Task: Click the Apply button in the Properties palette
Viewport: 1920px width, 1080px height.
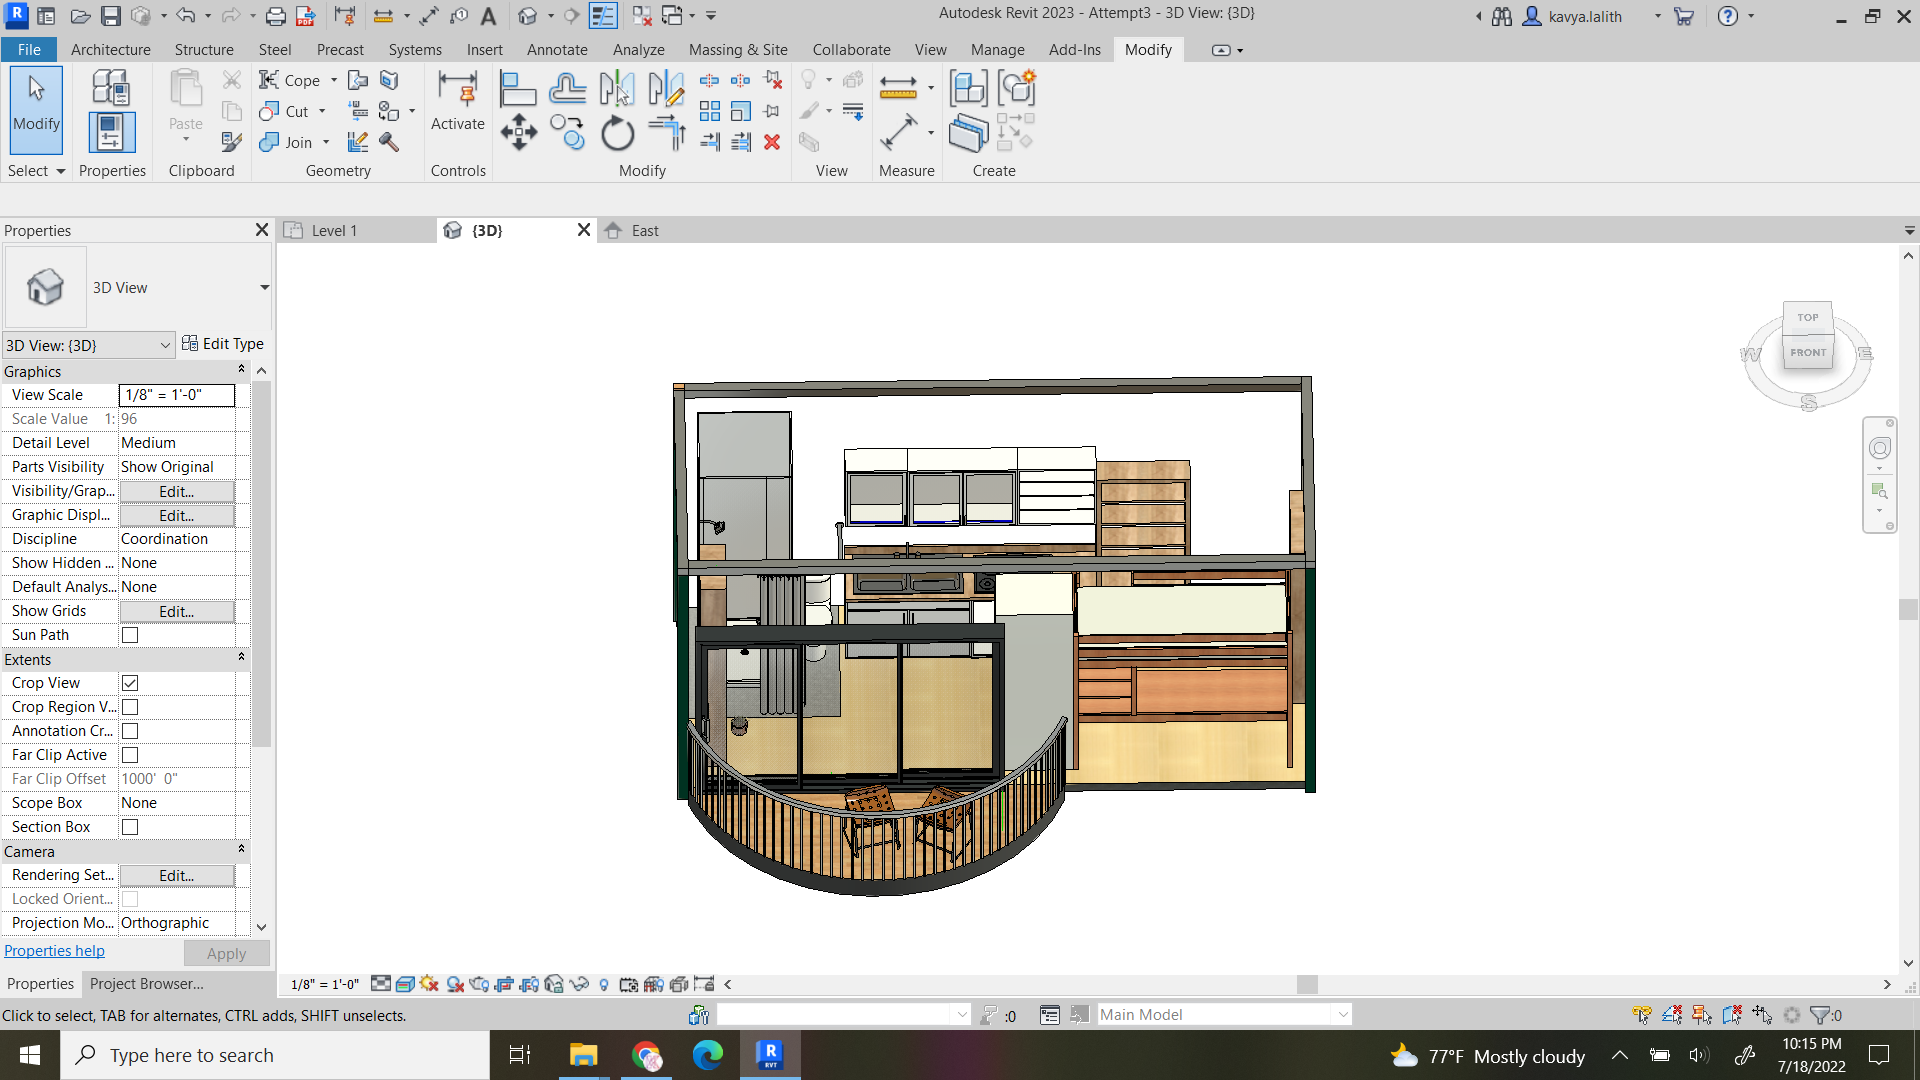Action: click(226, 953)
